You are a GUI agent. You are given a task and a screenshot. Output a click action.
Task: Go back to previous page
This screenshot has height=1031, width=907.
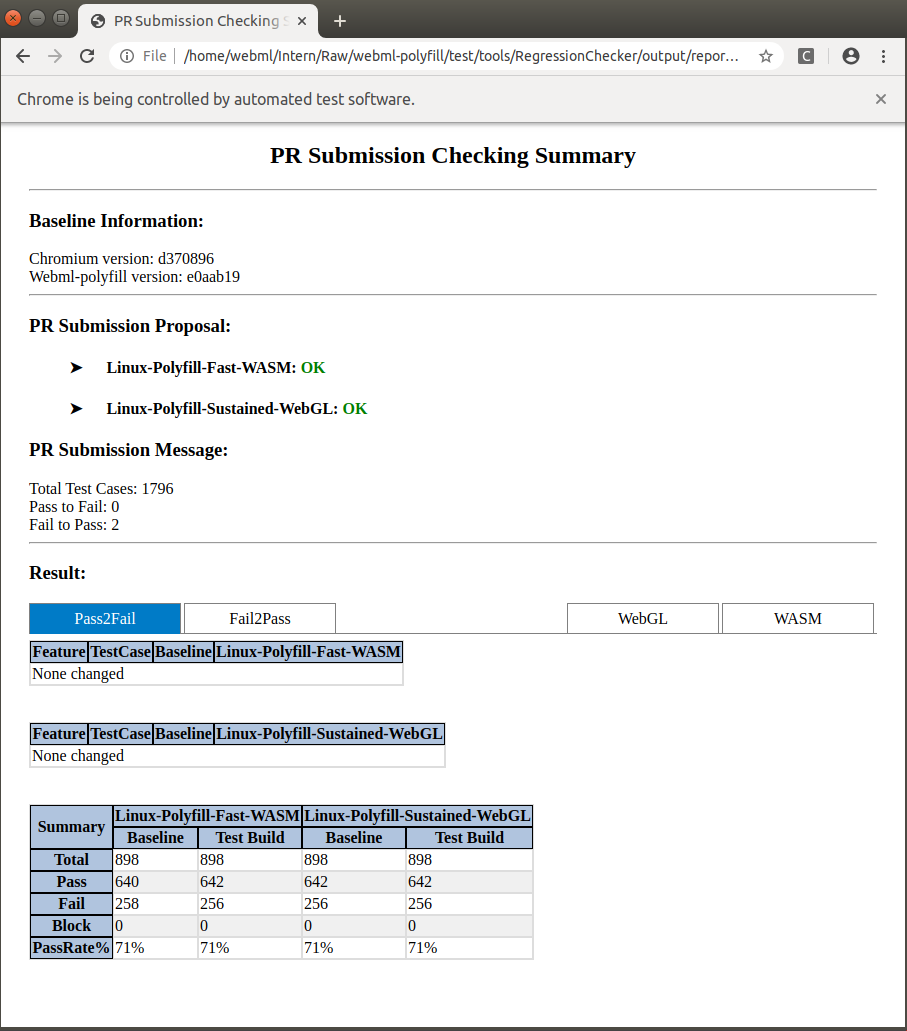23,56
